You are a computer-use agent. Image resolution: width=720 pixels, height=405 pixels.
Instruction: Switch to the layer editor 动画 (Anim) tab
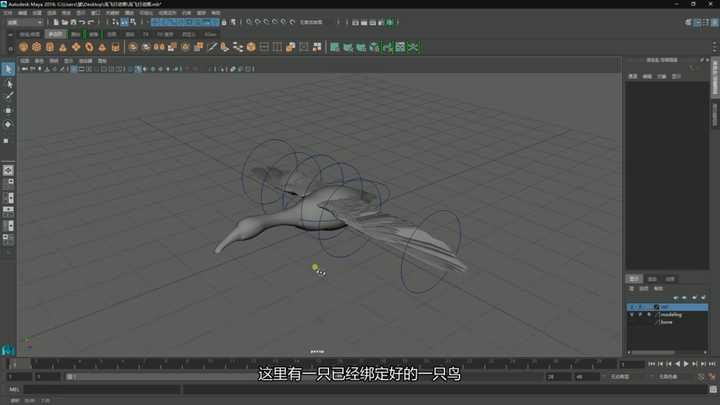click(669, 279)
